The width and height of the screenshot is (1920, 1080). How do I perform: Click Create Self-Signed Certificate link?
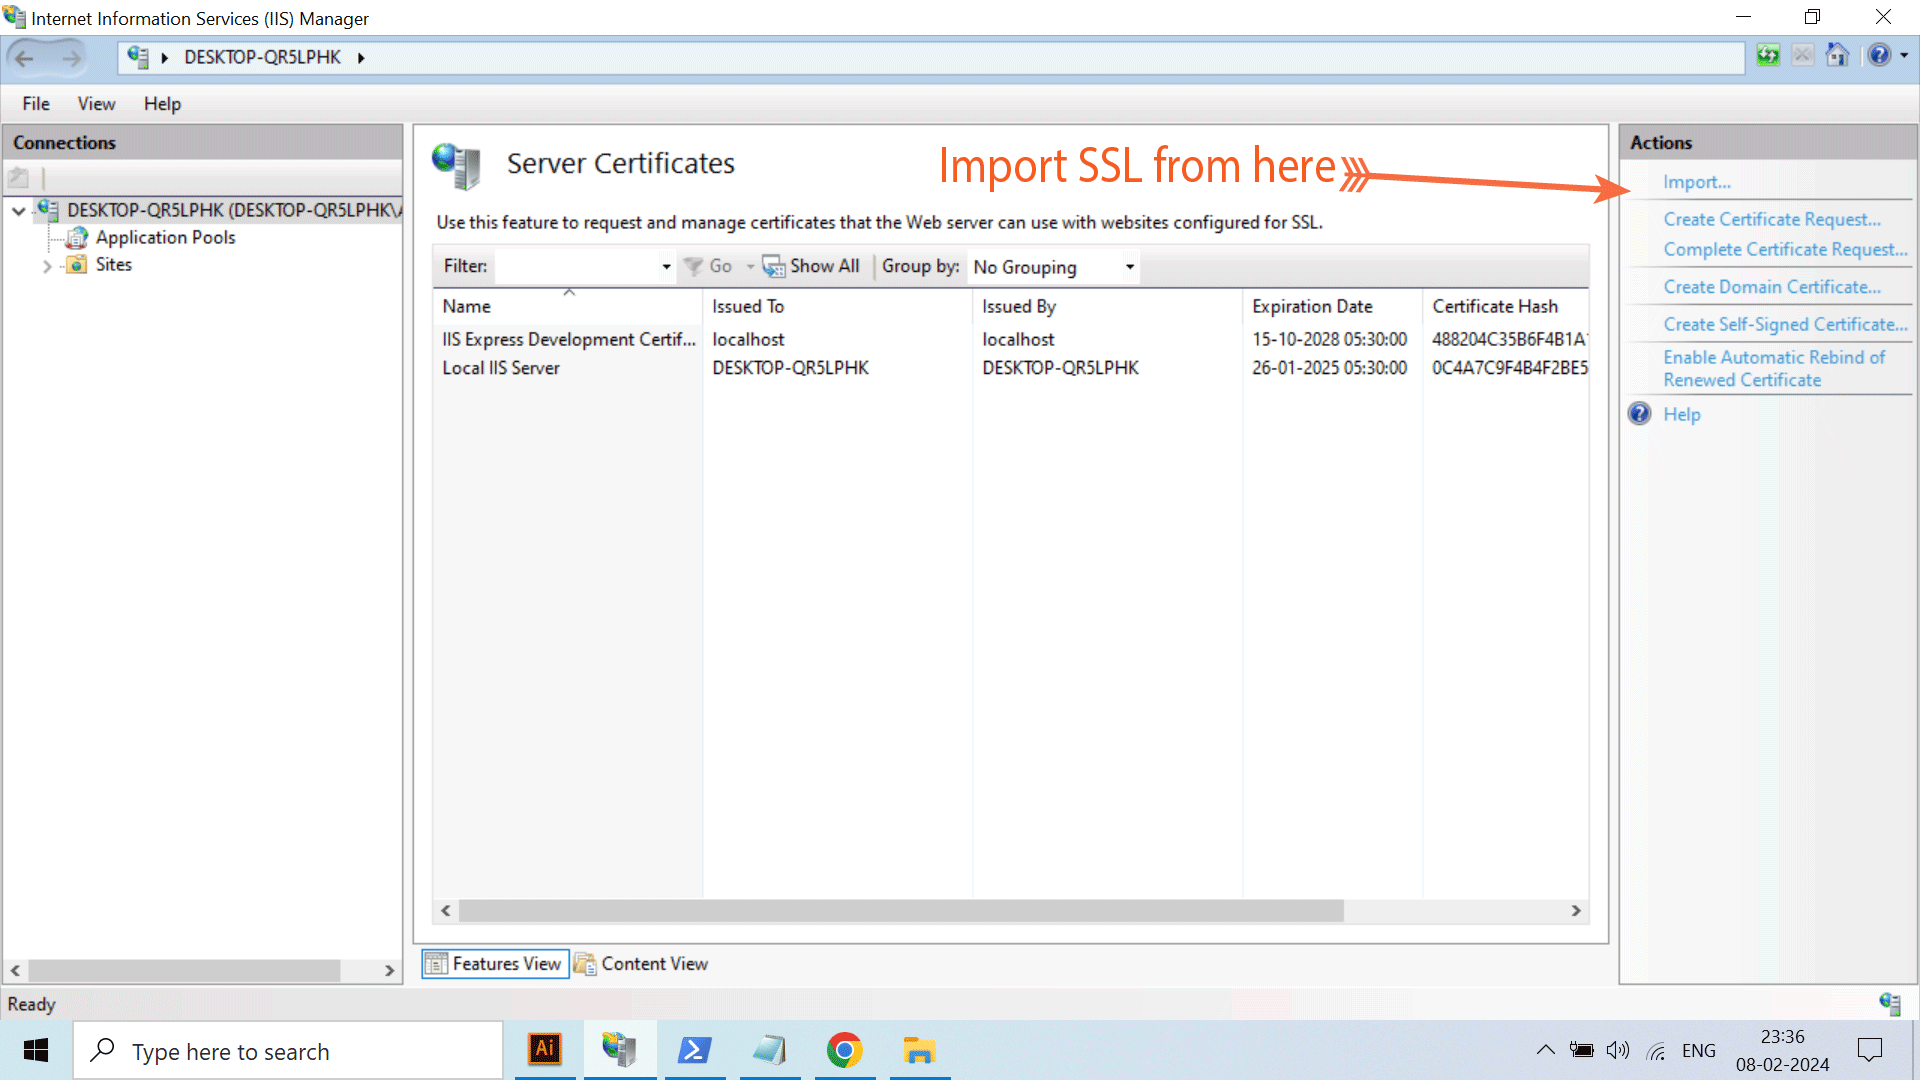(1786, 324)
